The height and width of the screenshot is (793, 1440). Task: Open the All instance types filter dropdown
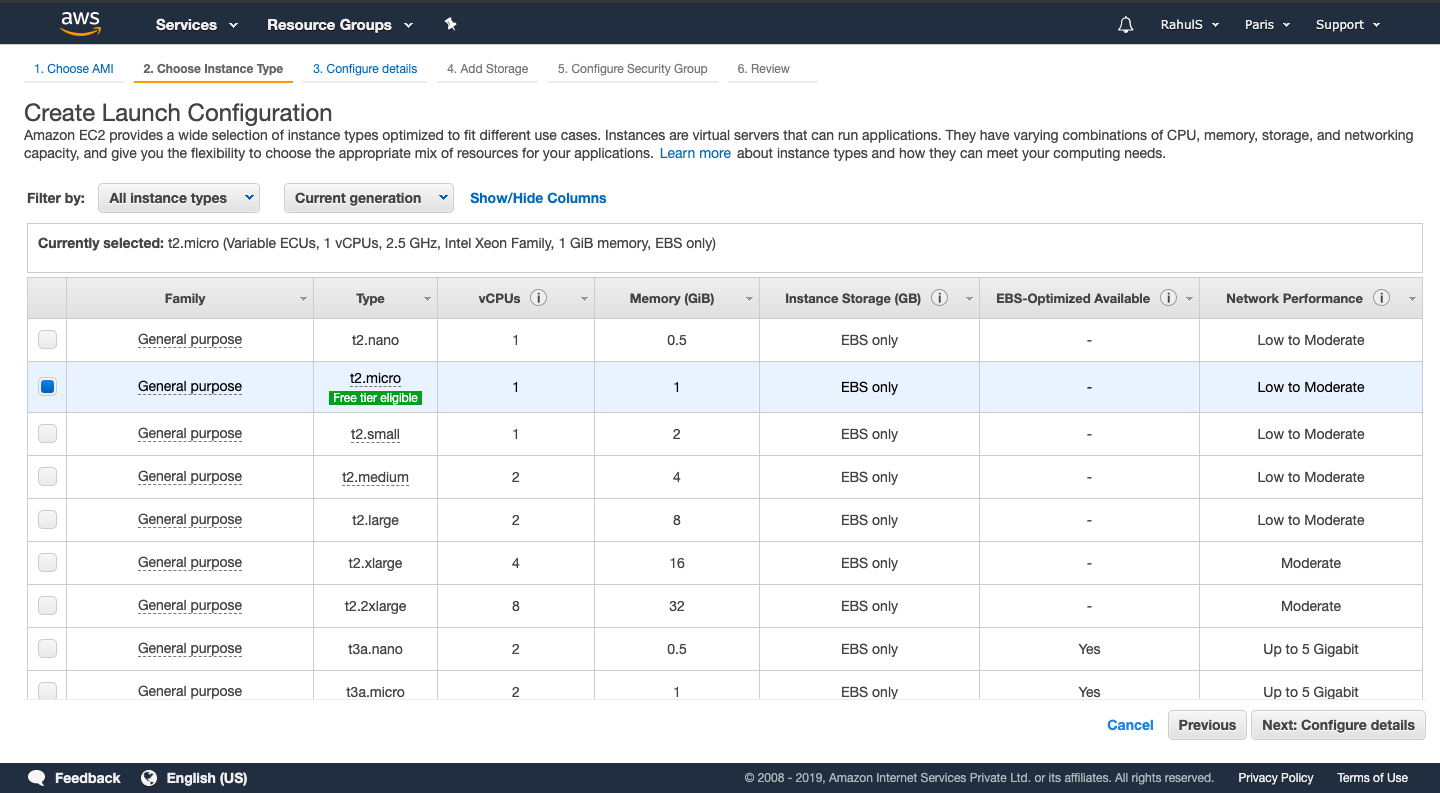click(x=178, y=198)
